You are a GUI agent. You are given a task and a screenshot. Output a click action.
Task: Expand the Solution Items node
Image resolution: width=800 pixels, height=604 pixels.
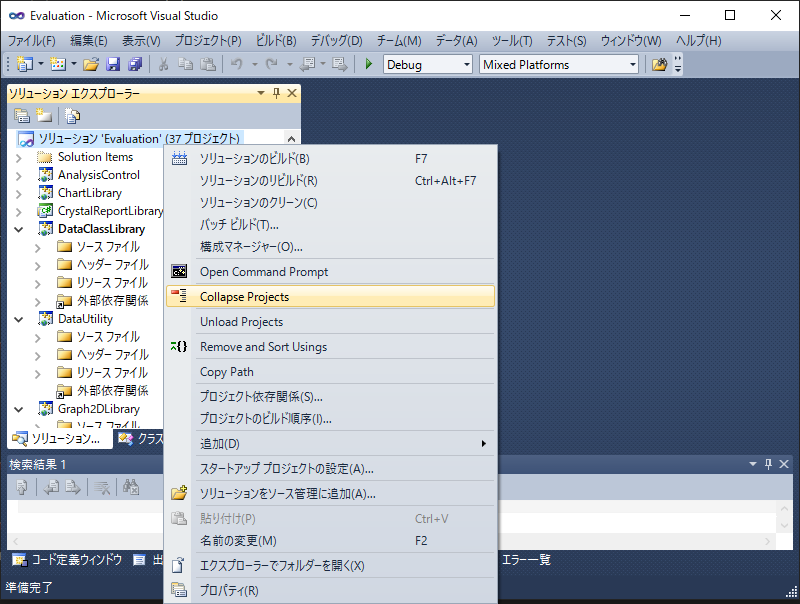point(19,158)
